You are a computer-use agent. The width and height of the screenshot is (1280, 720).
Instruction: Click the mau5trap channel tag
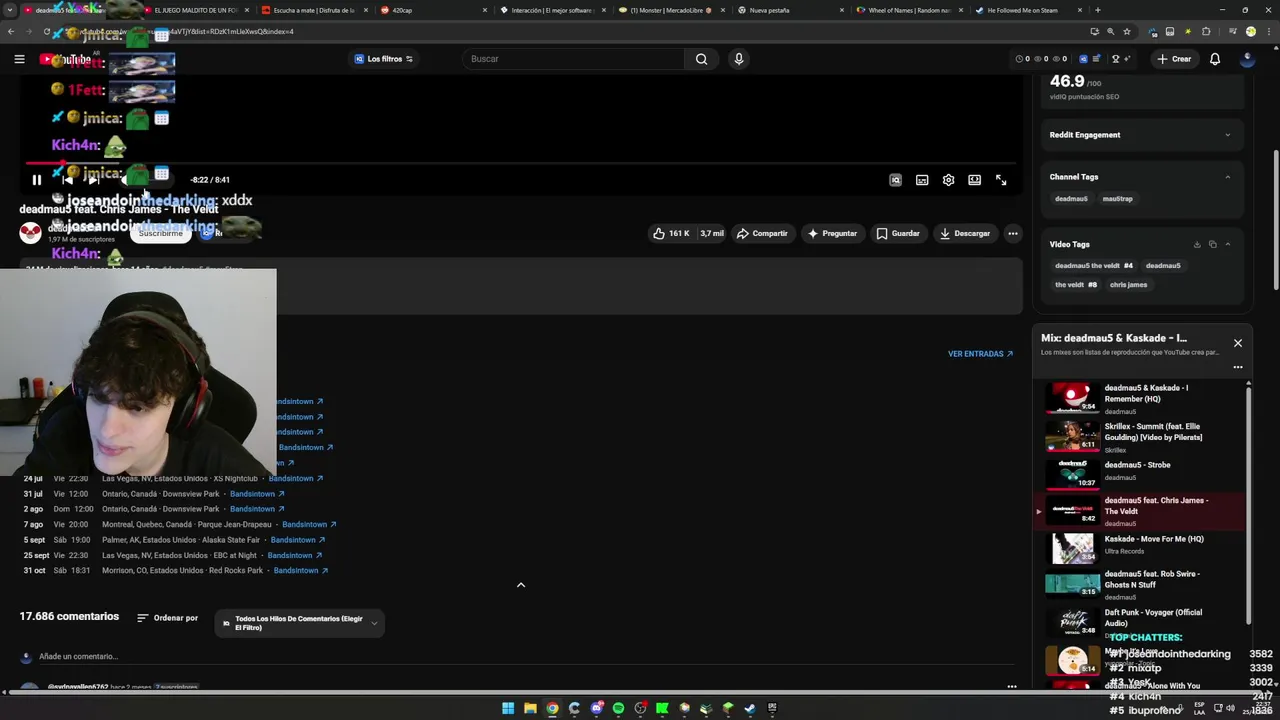coord(1117,199)
